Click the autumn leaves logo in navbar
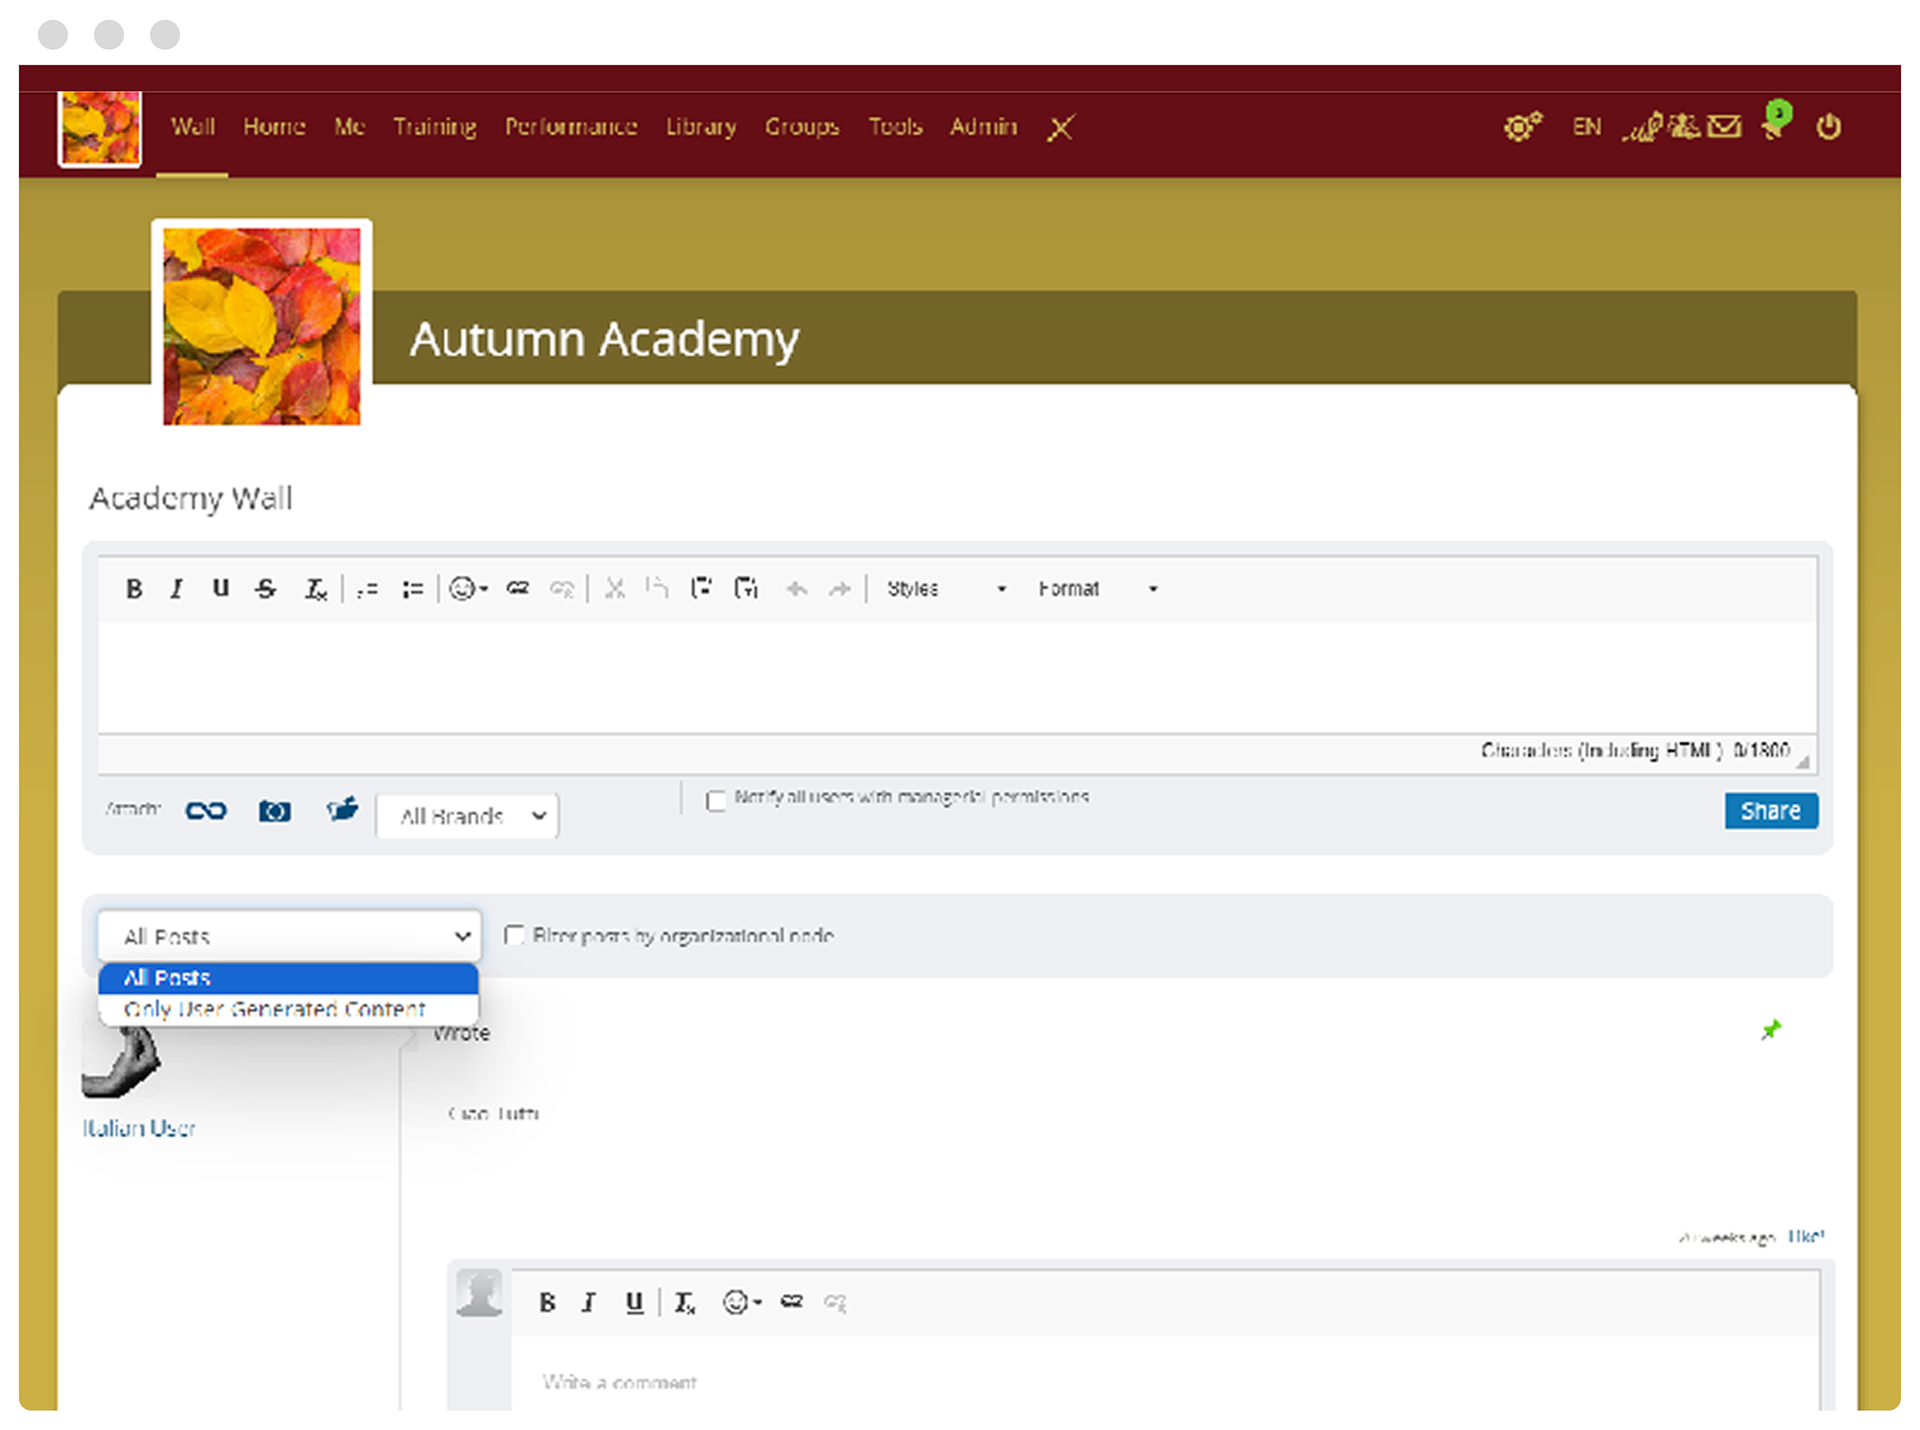 [100, 128]
